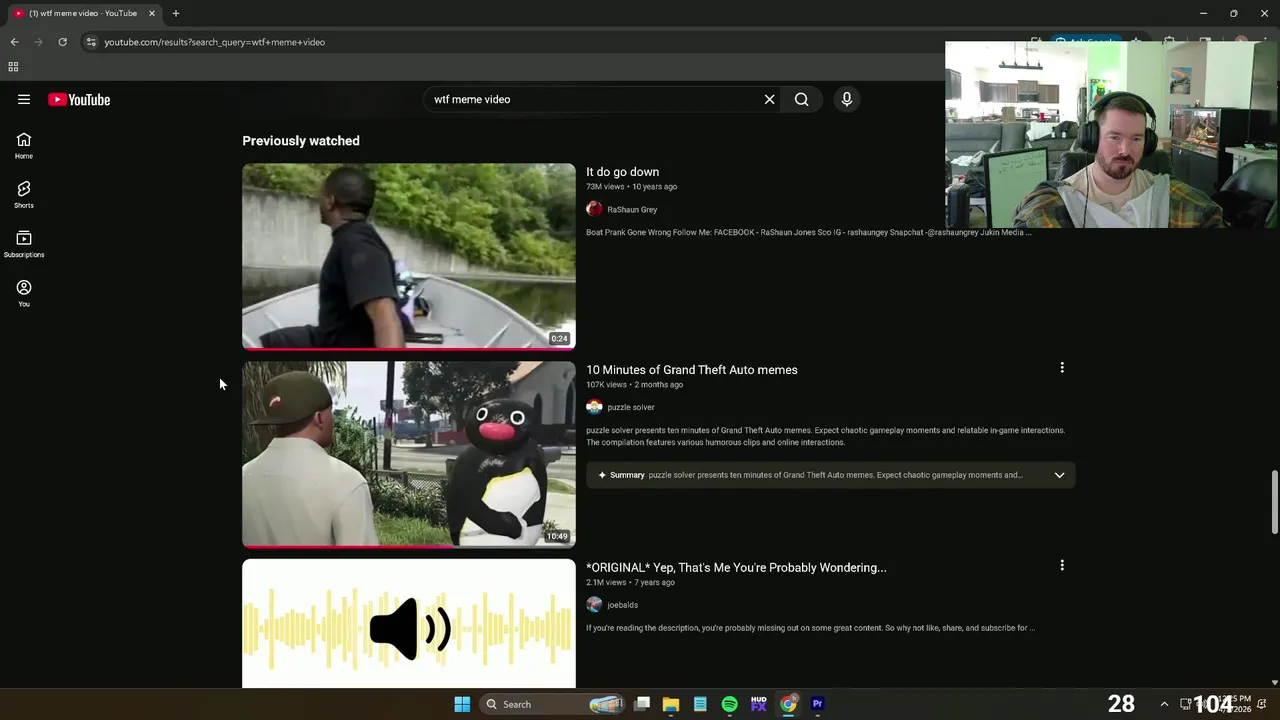Open the 'It do go down' video thumbnail
This screenshot has height=720, width=1280.
pyautogui.click(x=409, y=256)
